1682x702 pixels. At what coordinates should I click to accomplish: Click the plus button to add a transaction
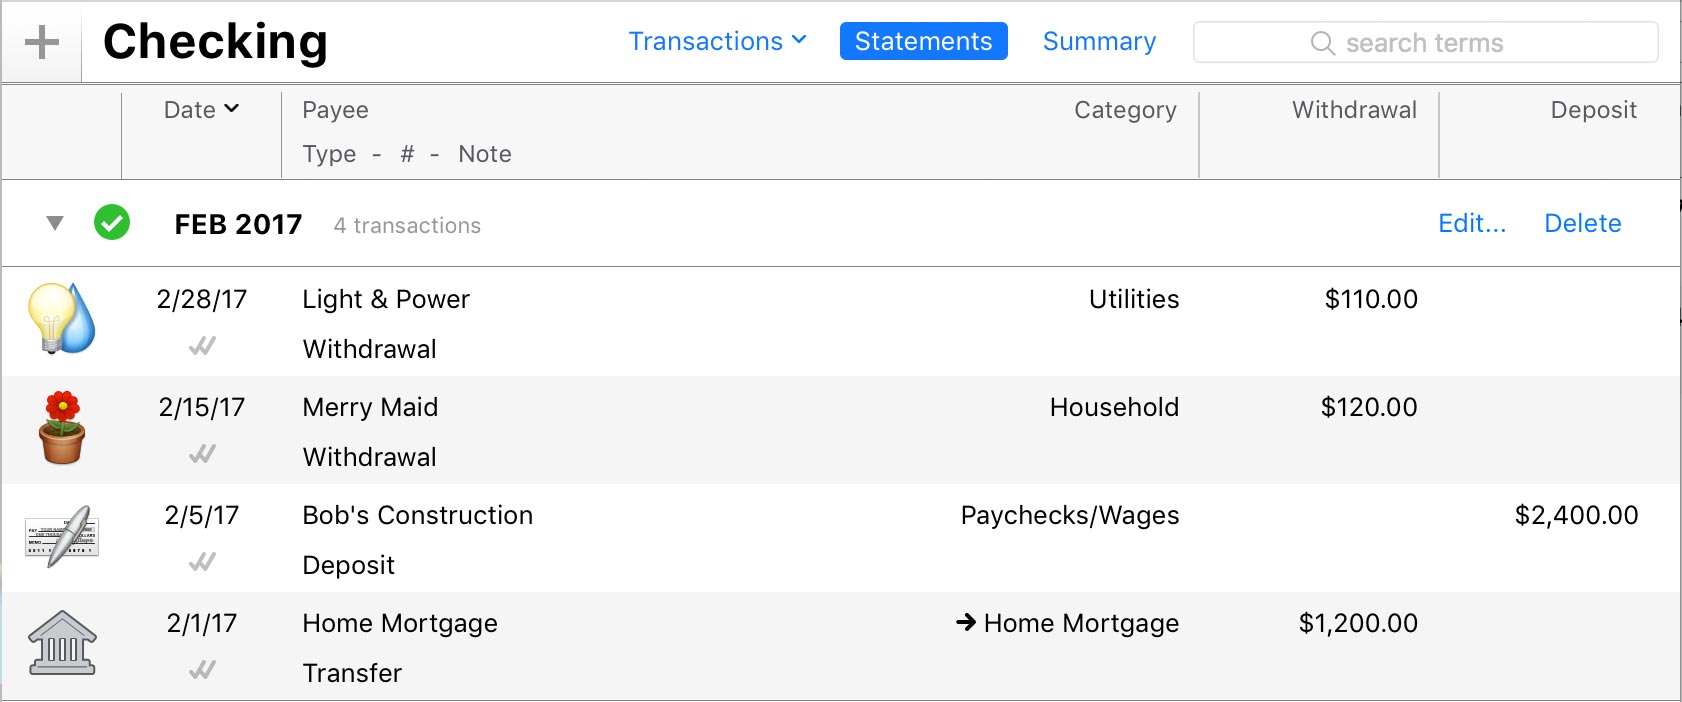coord(41,43)
